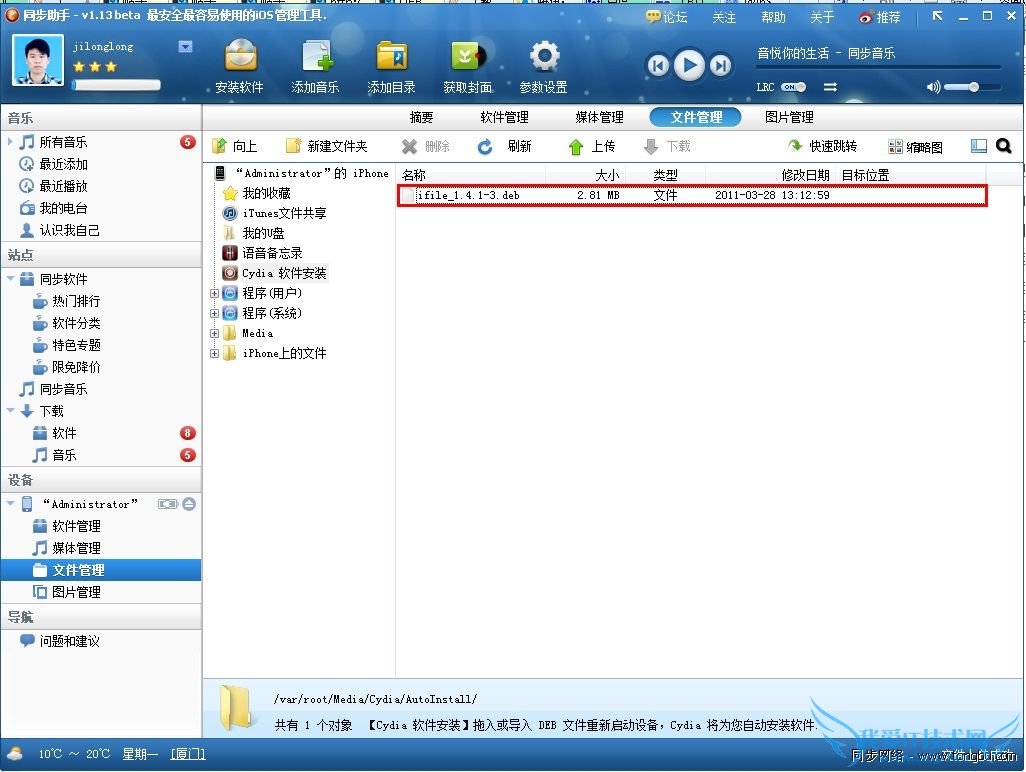Change the playback order mode icon
The image size is (1026, 772).
pyautogui.click(x=830, y=86)
